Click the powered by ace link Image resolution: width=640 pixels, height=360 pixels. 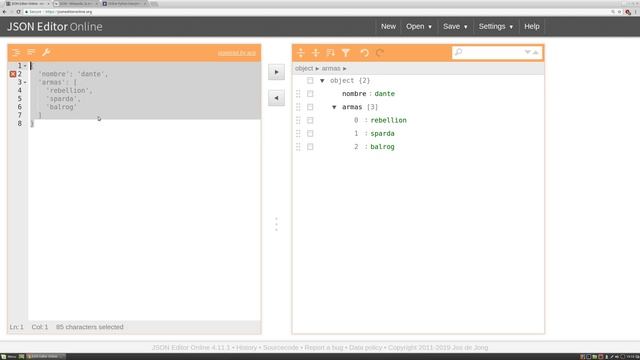[237, 53]
